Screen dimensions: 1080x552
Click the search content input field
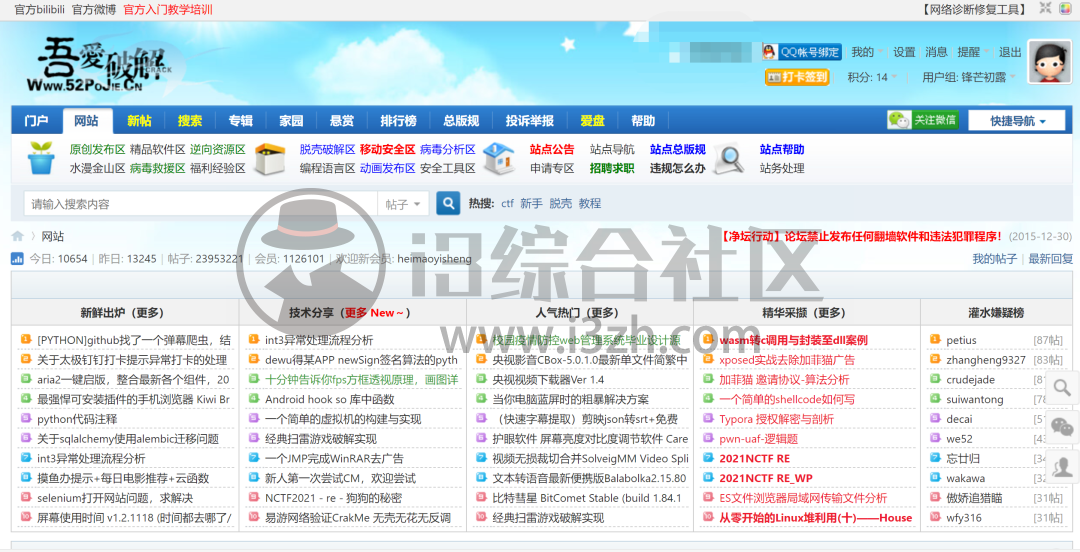(x=200, y=204)
